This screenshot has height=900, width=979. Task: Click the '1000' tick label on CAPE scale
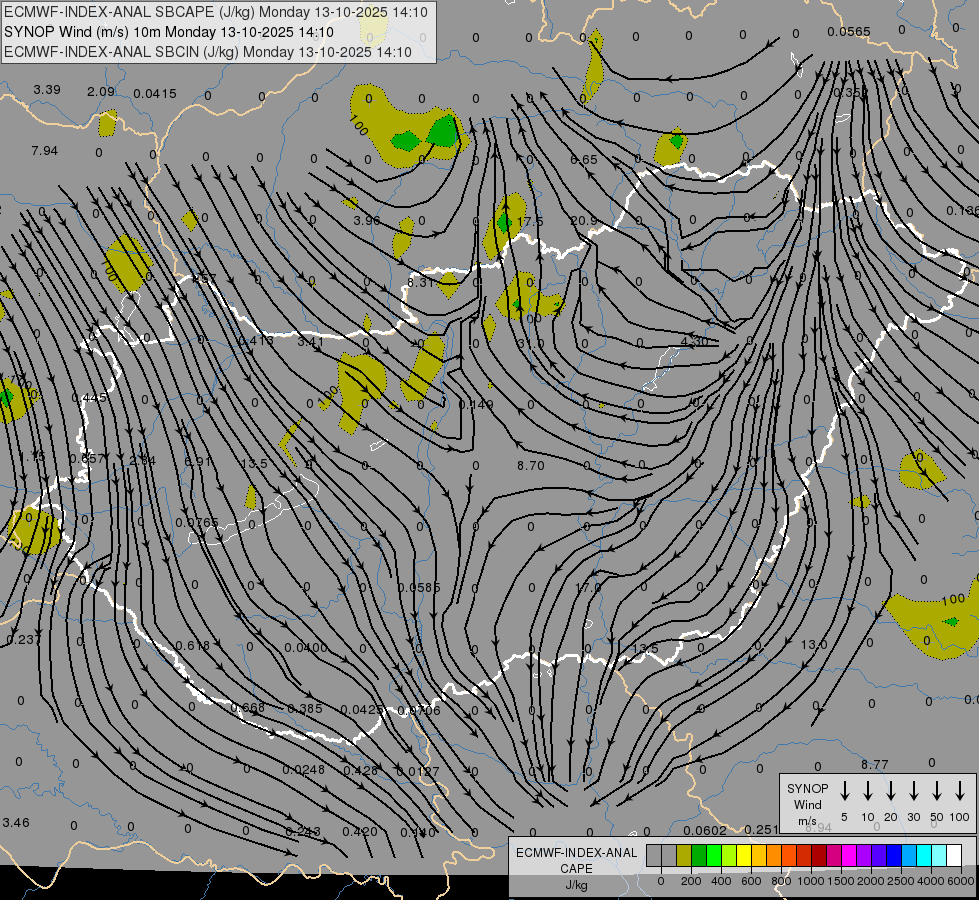[811, 881]
